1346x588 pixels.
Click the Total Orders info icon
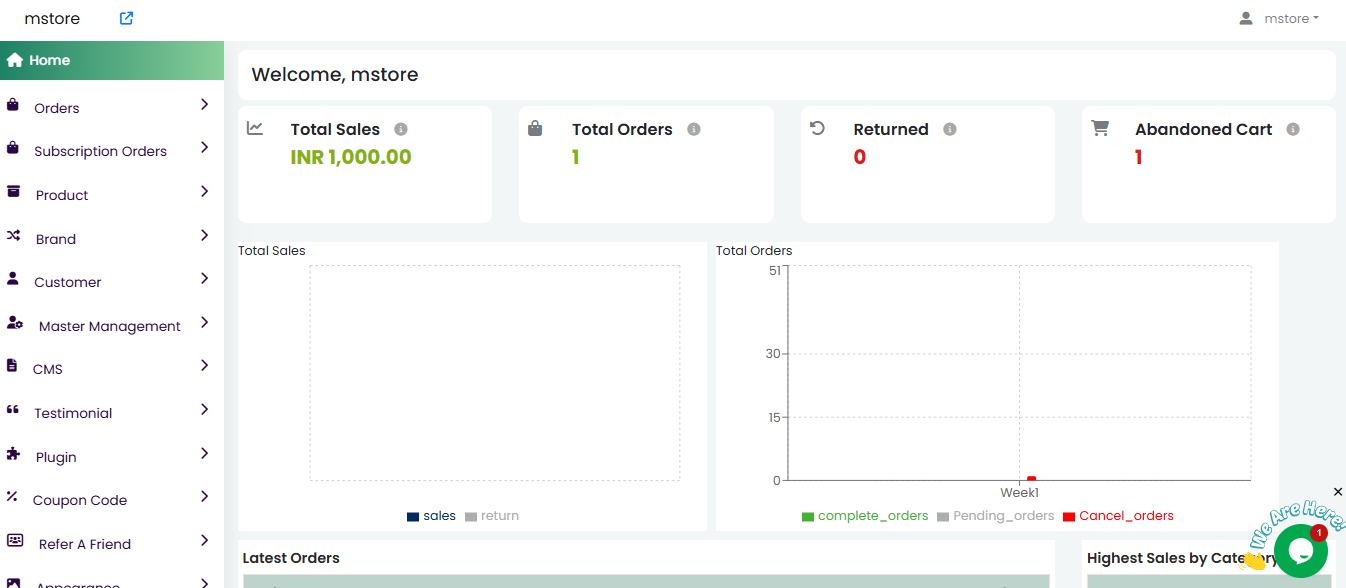[x=694, y=129]
